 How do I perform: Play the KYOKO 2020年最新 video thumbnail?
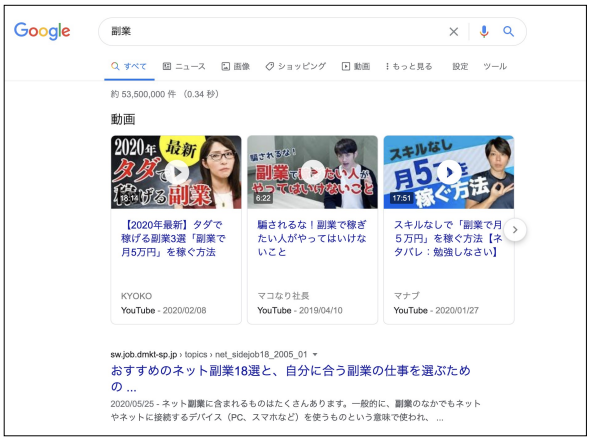(x=176, y=172)
